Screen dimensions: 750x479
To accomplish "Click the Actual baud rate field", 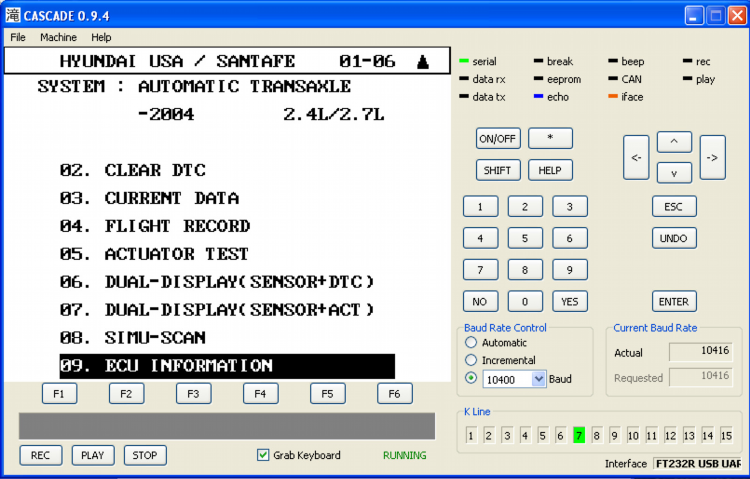I will (x=700, y=352).
